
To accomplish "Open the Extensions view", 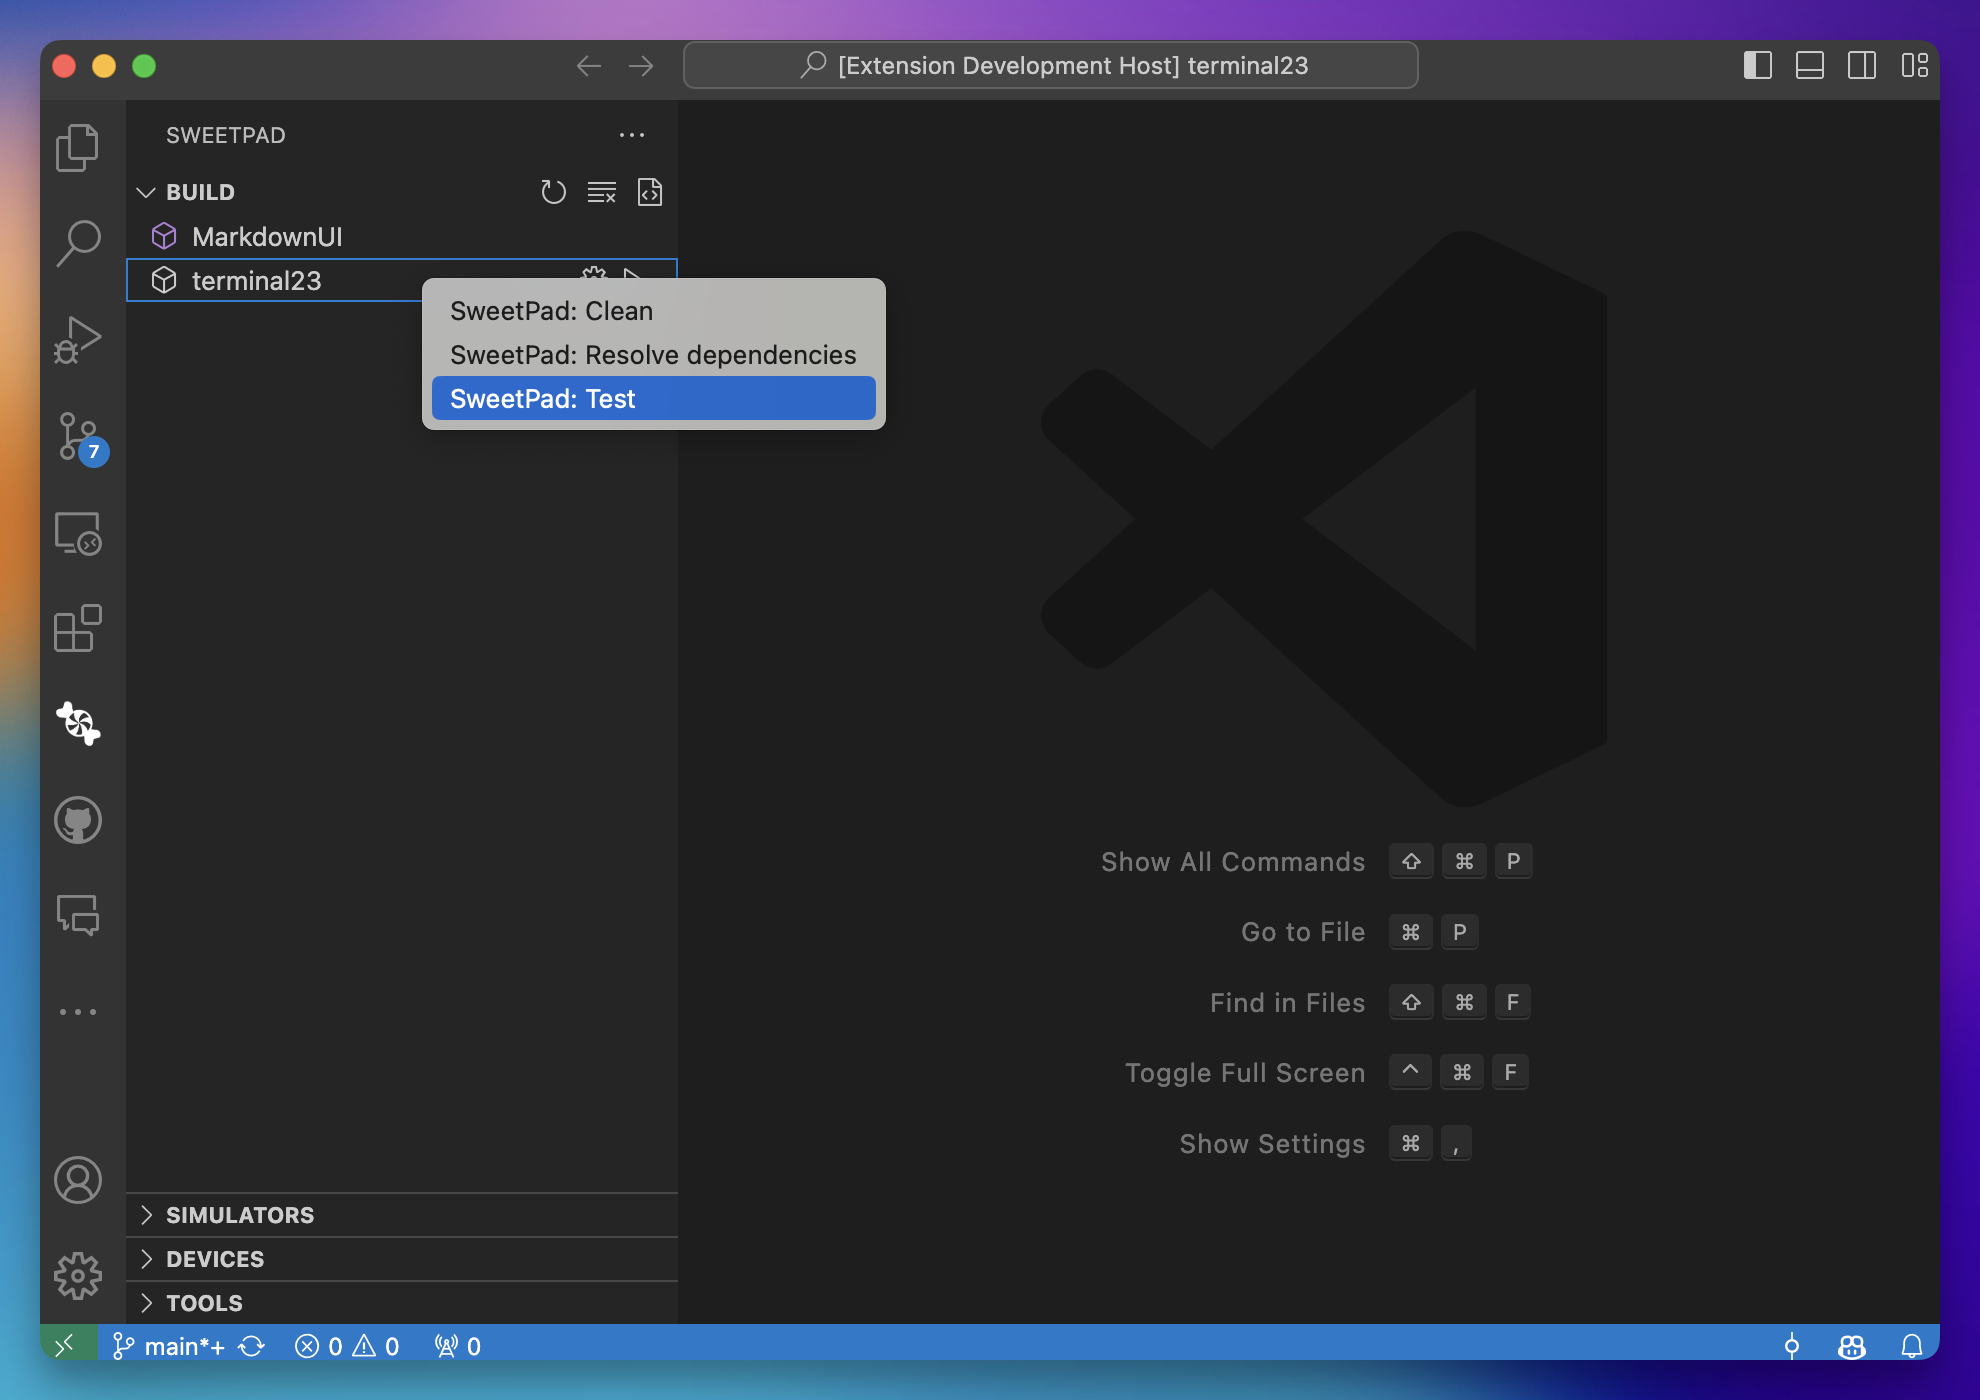I will (78, 629).
